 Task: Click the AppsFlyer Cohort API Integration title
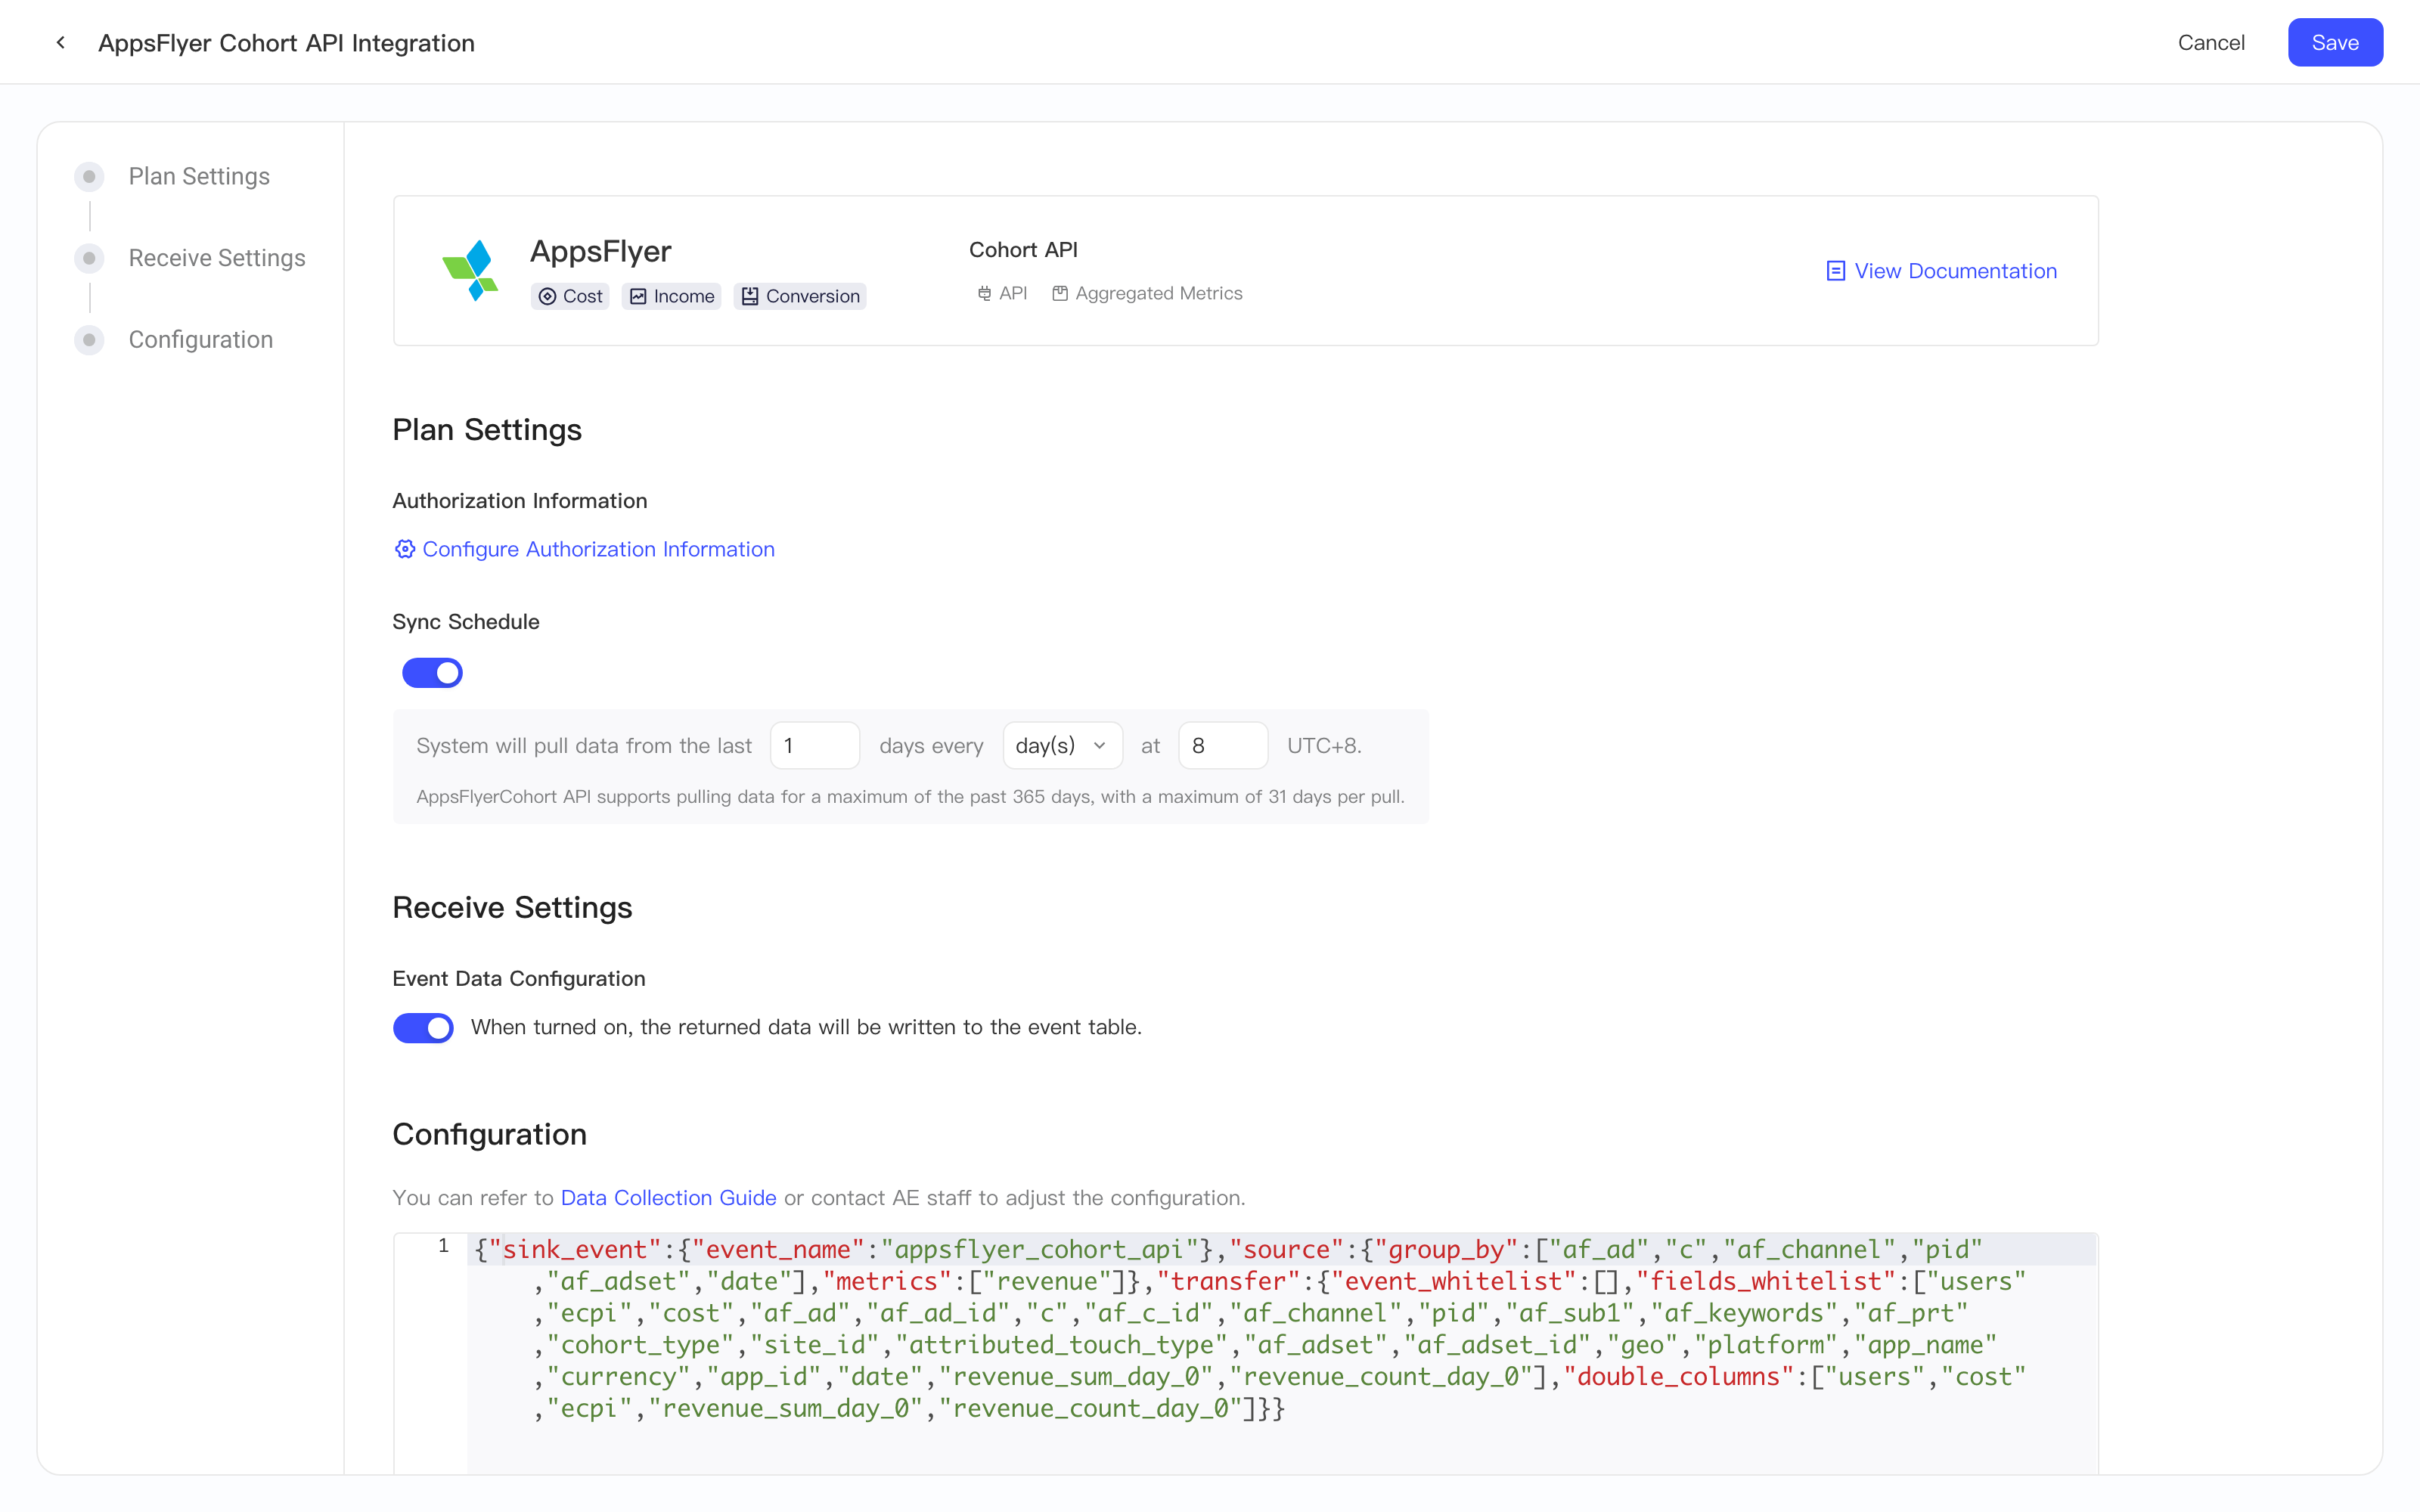(x=286, y=43)
